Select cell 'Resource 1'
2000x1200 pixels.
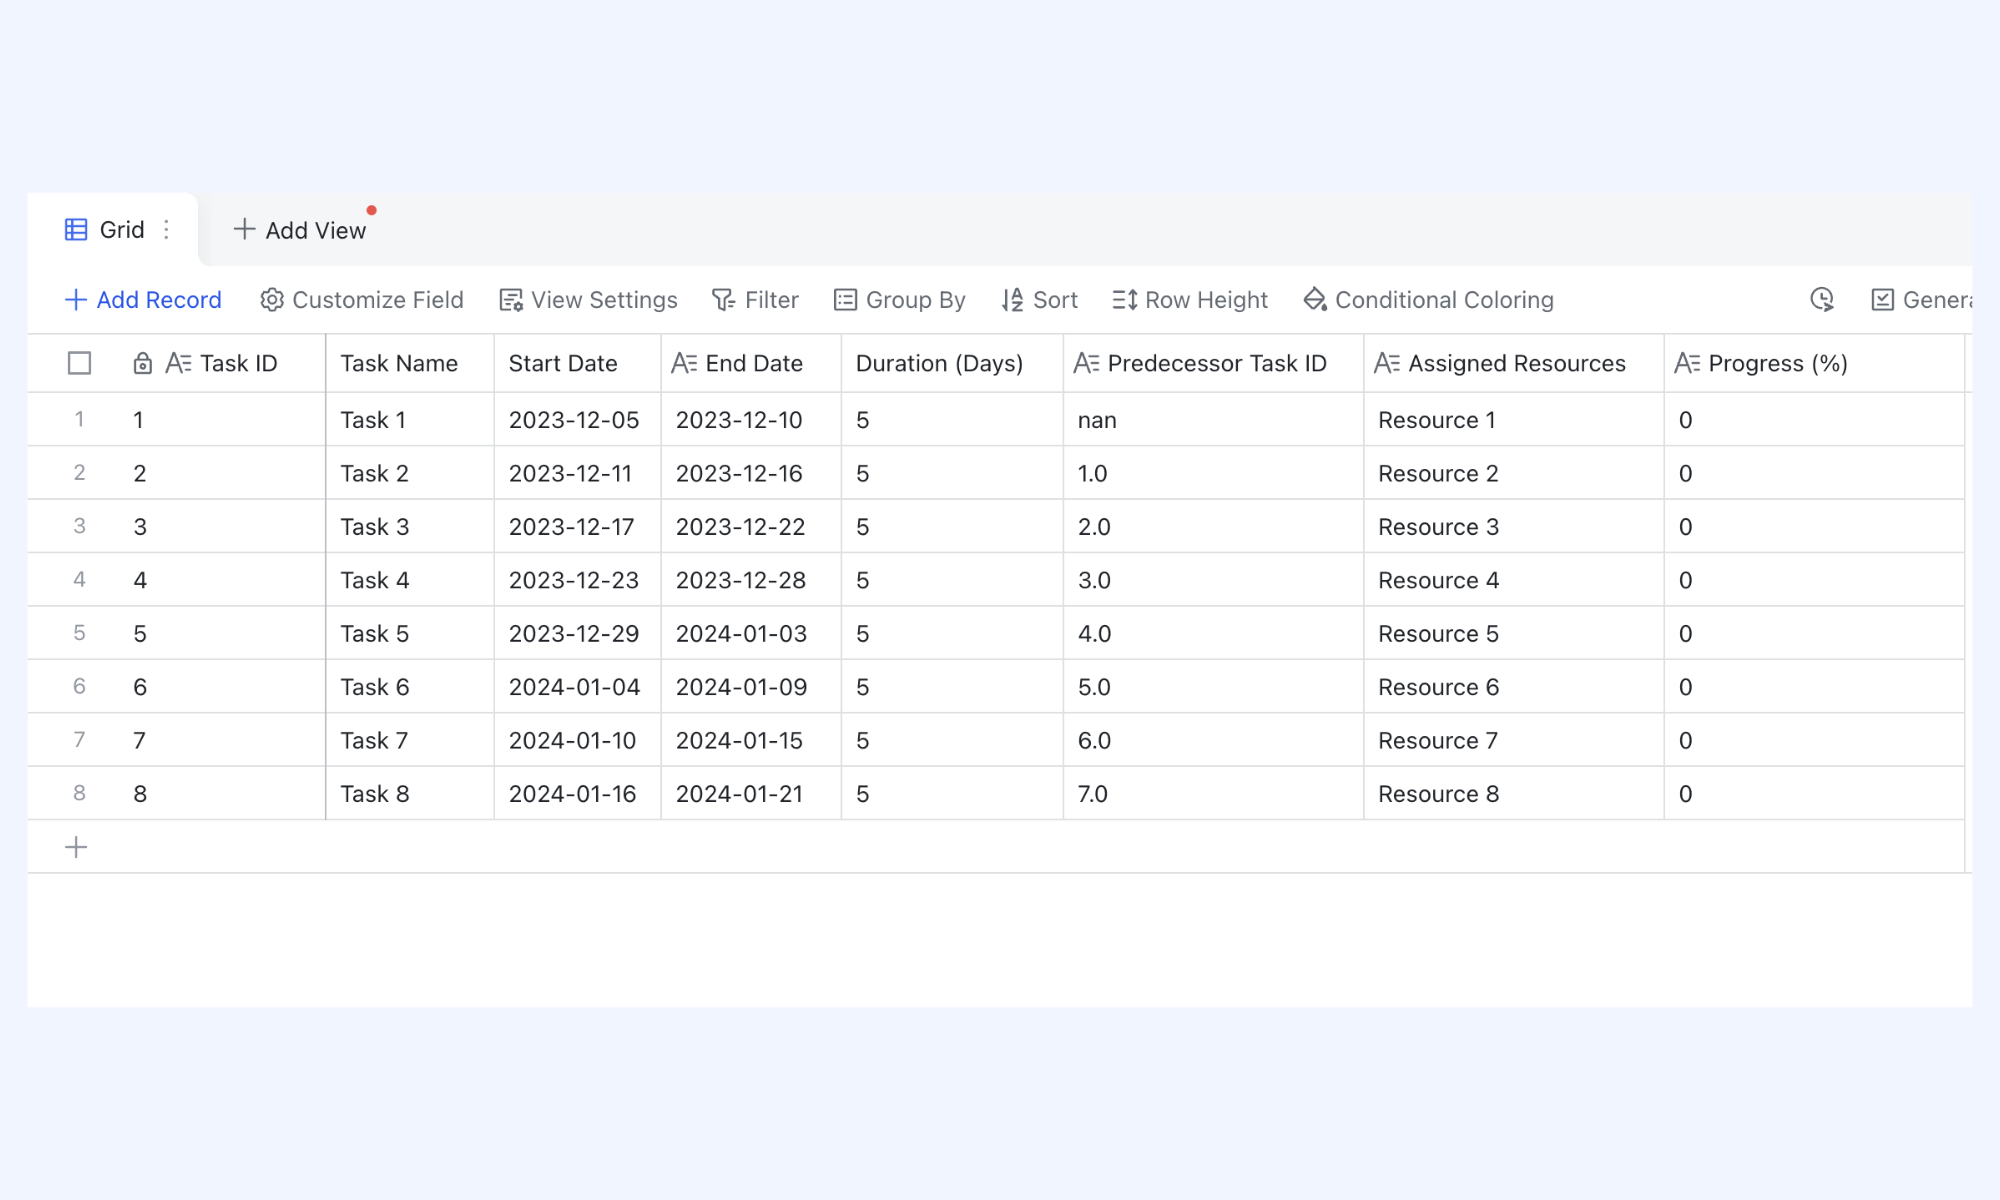[1514, 420]
